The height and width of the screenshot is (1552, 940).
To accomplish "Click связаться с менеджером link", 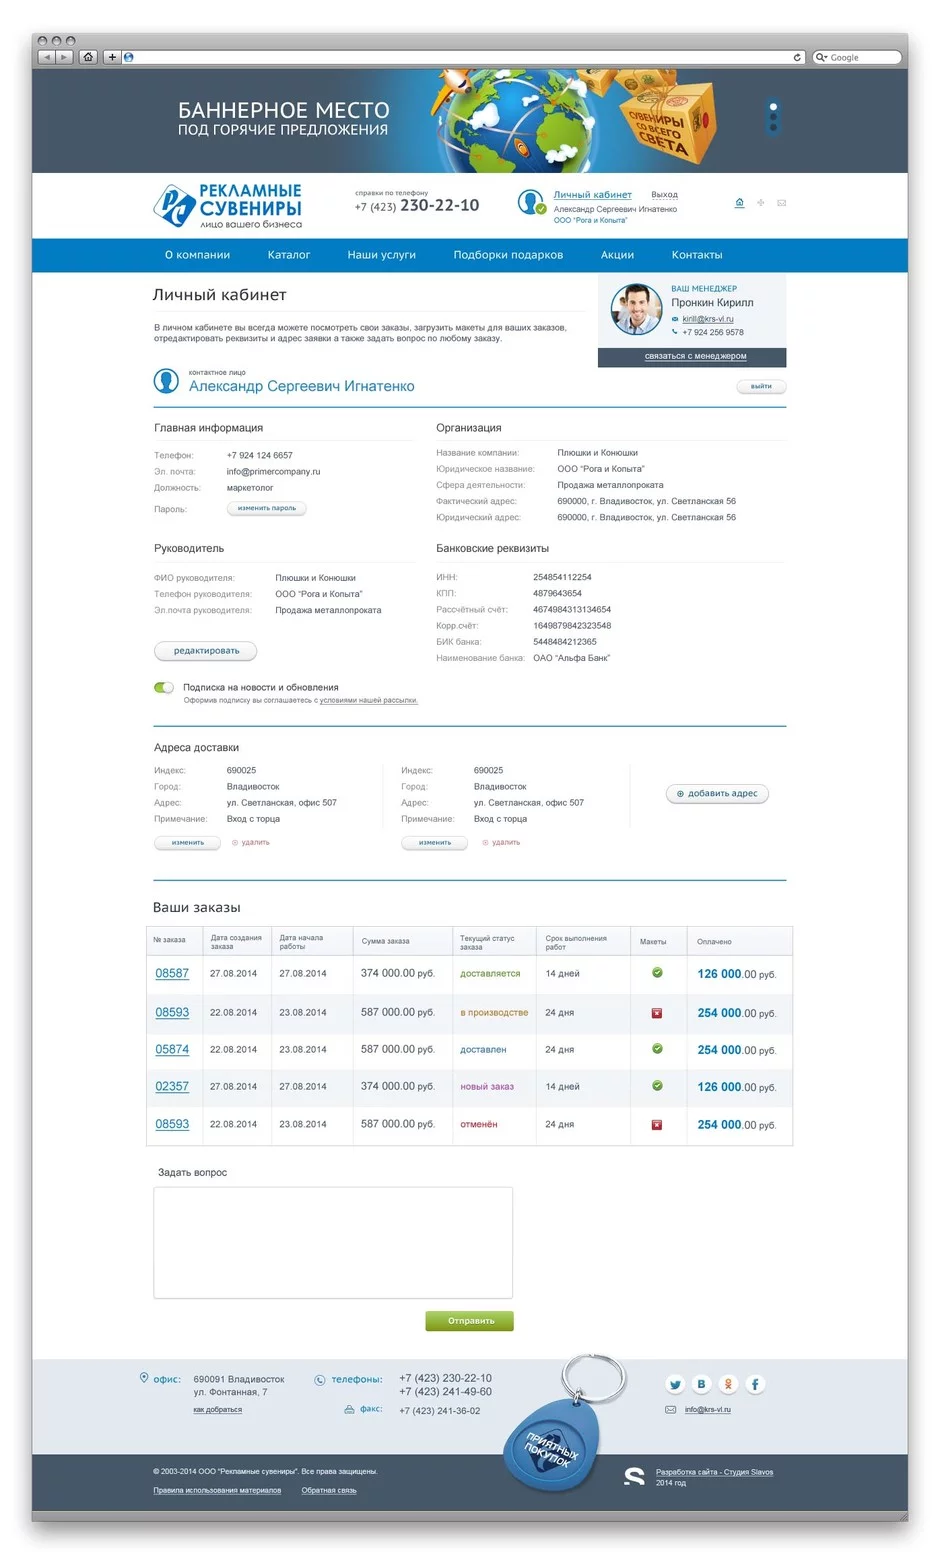I will 695,356.
